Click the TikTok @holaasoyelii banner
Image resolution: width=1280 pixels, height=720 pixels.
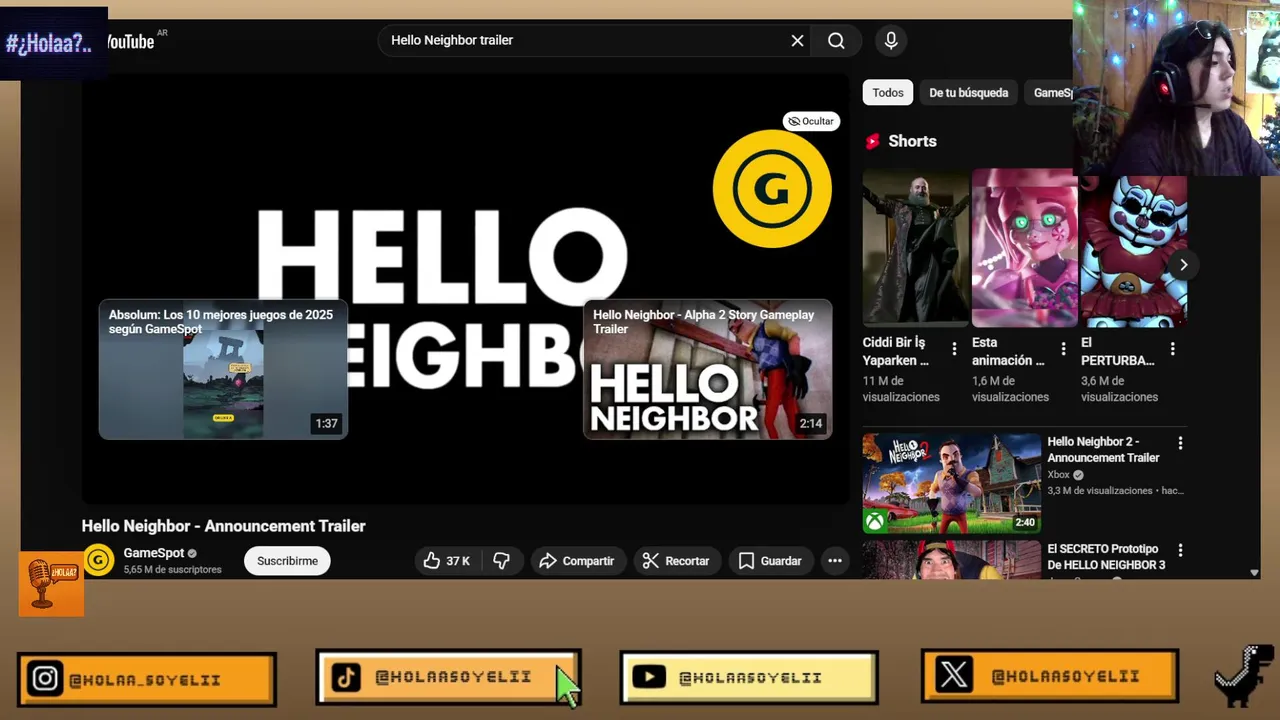click(x=448, y=677)
